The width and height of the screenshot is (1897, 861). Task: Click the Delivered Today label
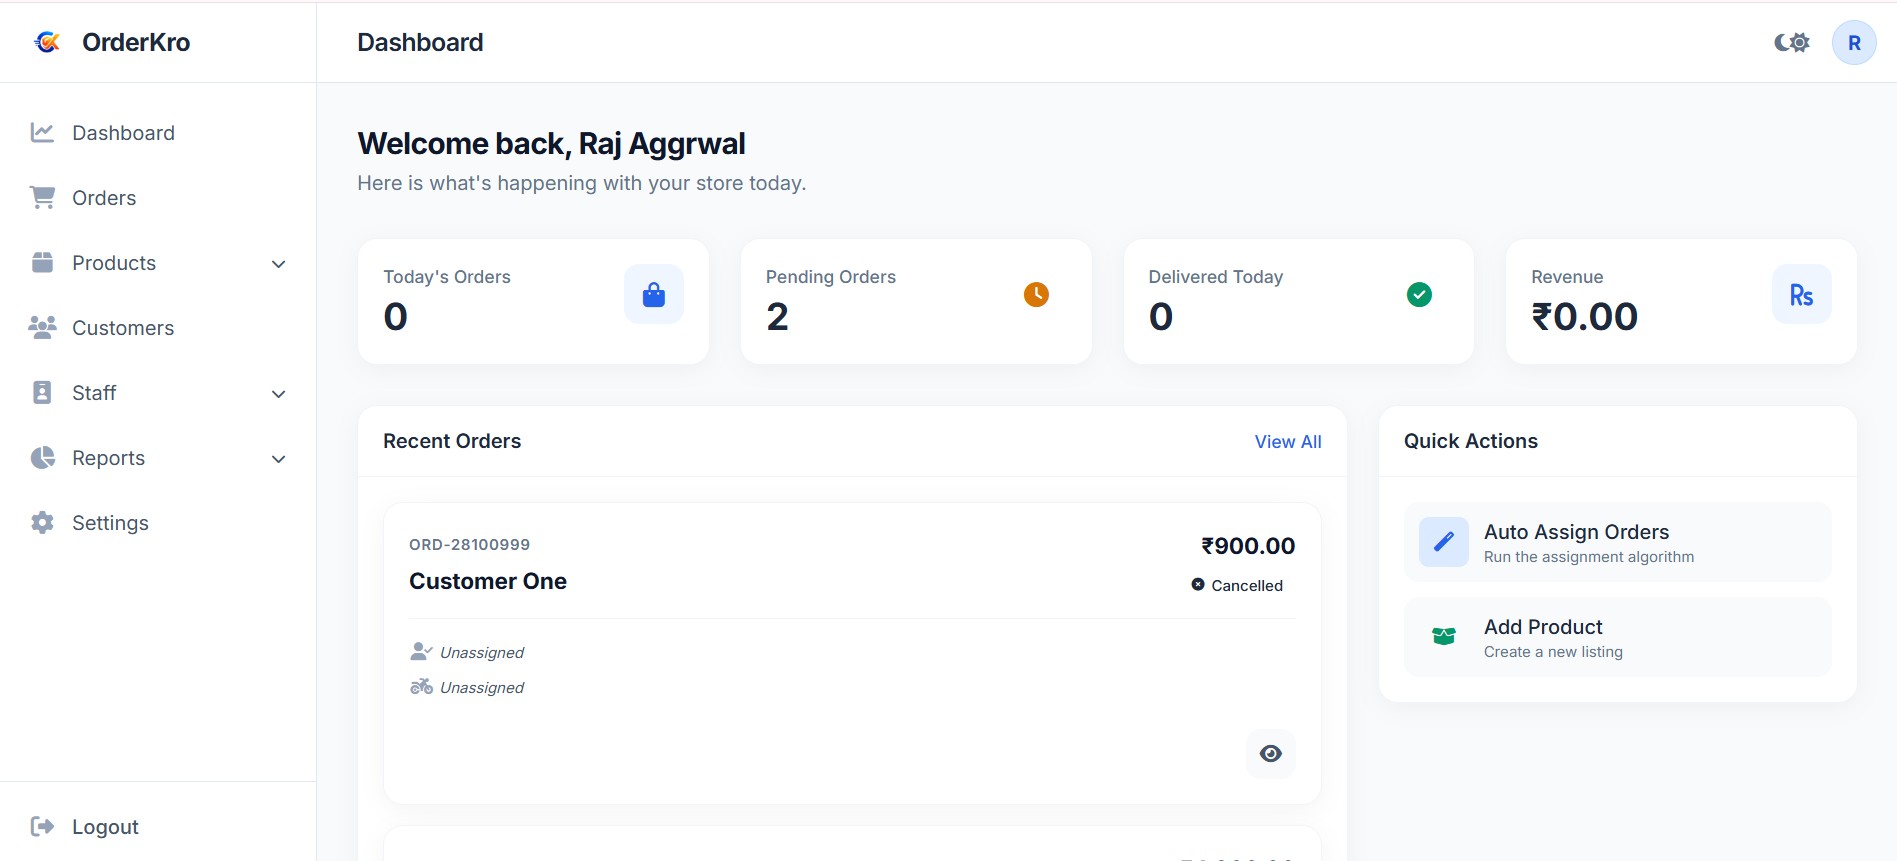click(1215, 277)
